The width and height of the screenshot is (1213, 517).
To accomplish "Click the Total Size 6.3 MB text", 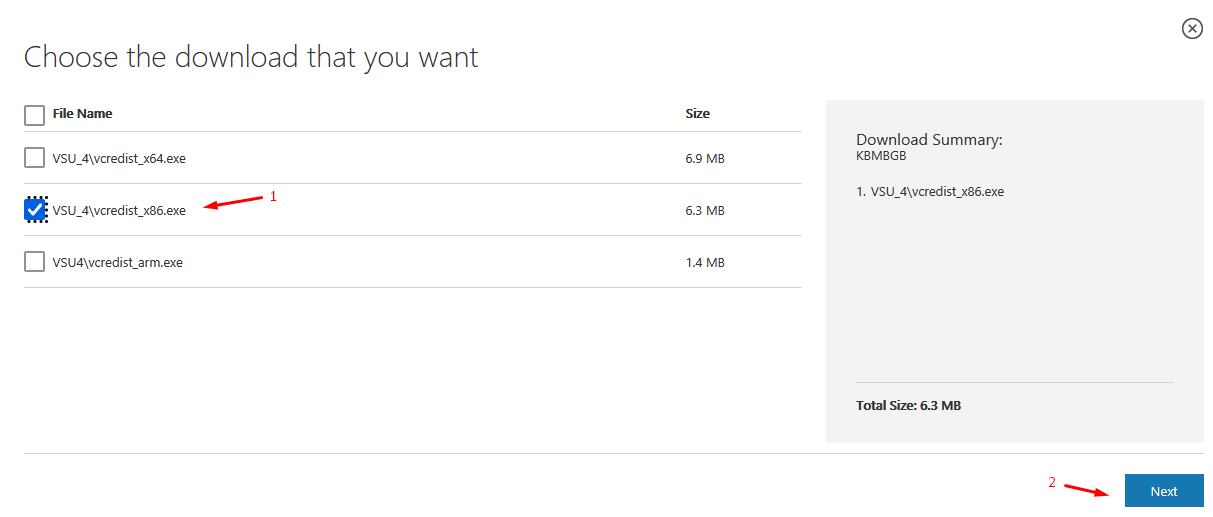I will [x=908, y=405].
